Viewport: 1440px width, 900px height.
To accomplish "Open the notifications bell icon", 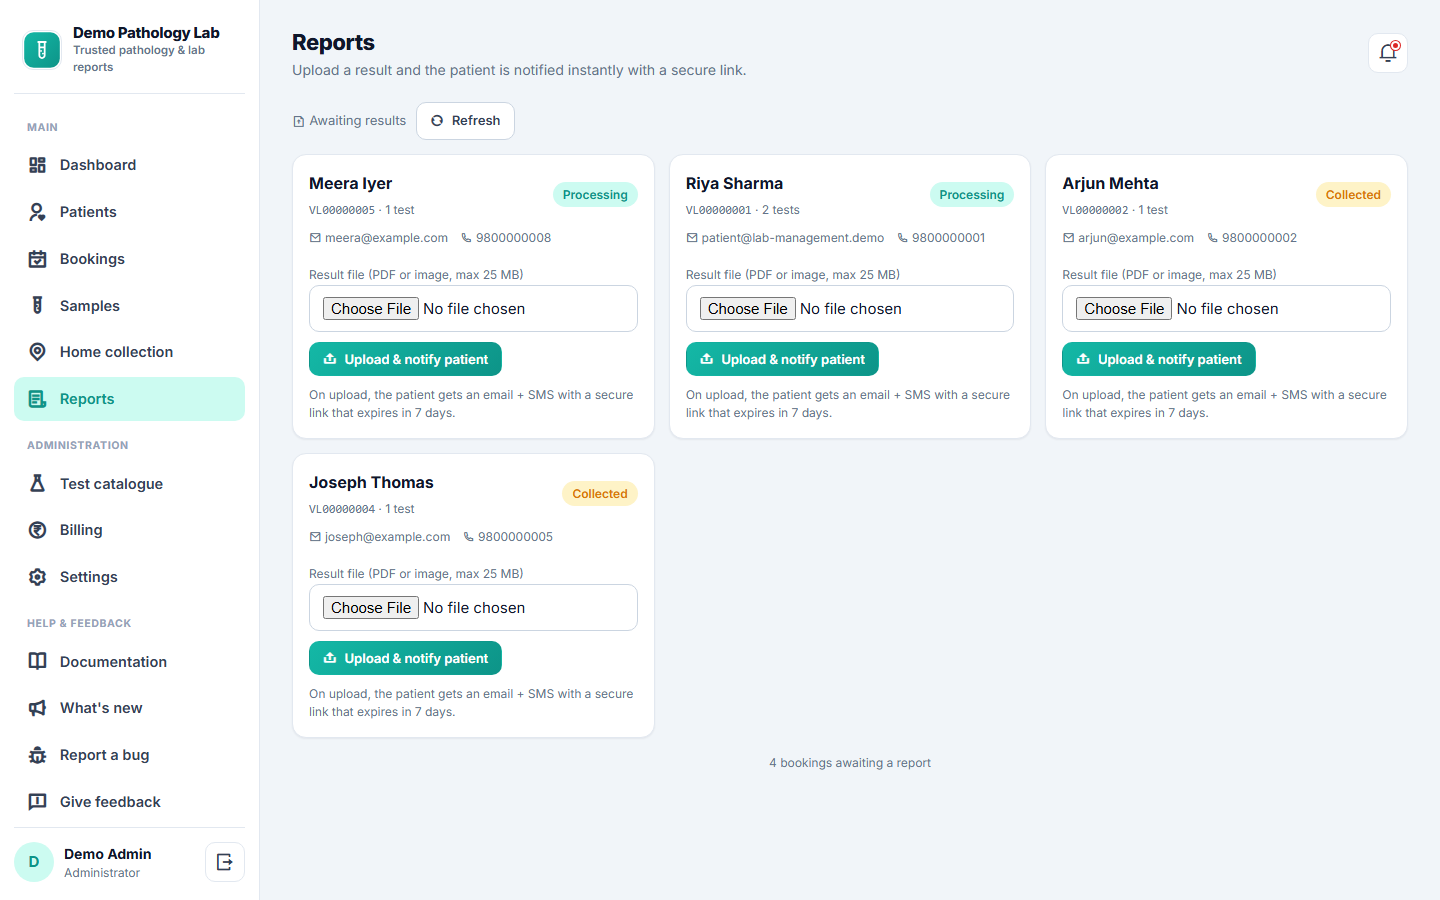I will point(1387,53).
